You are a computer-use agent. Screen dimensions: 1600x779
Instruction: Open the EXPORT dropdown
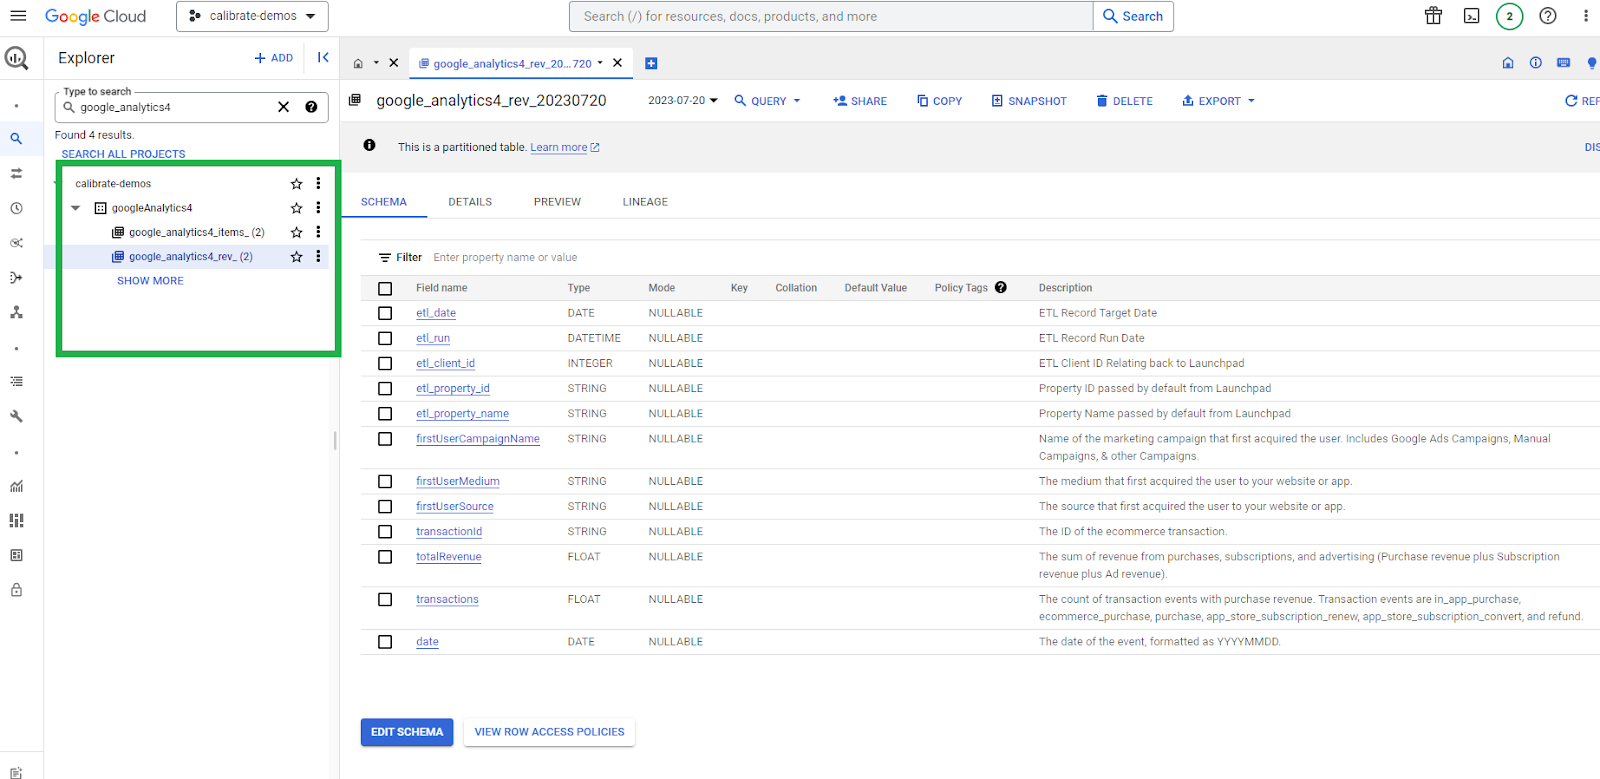(x=1218, y=101)
